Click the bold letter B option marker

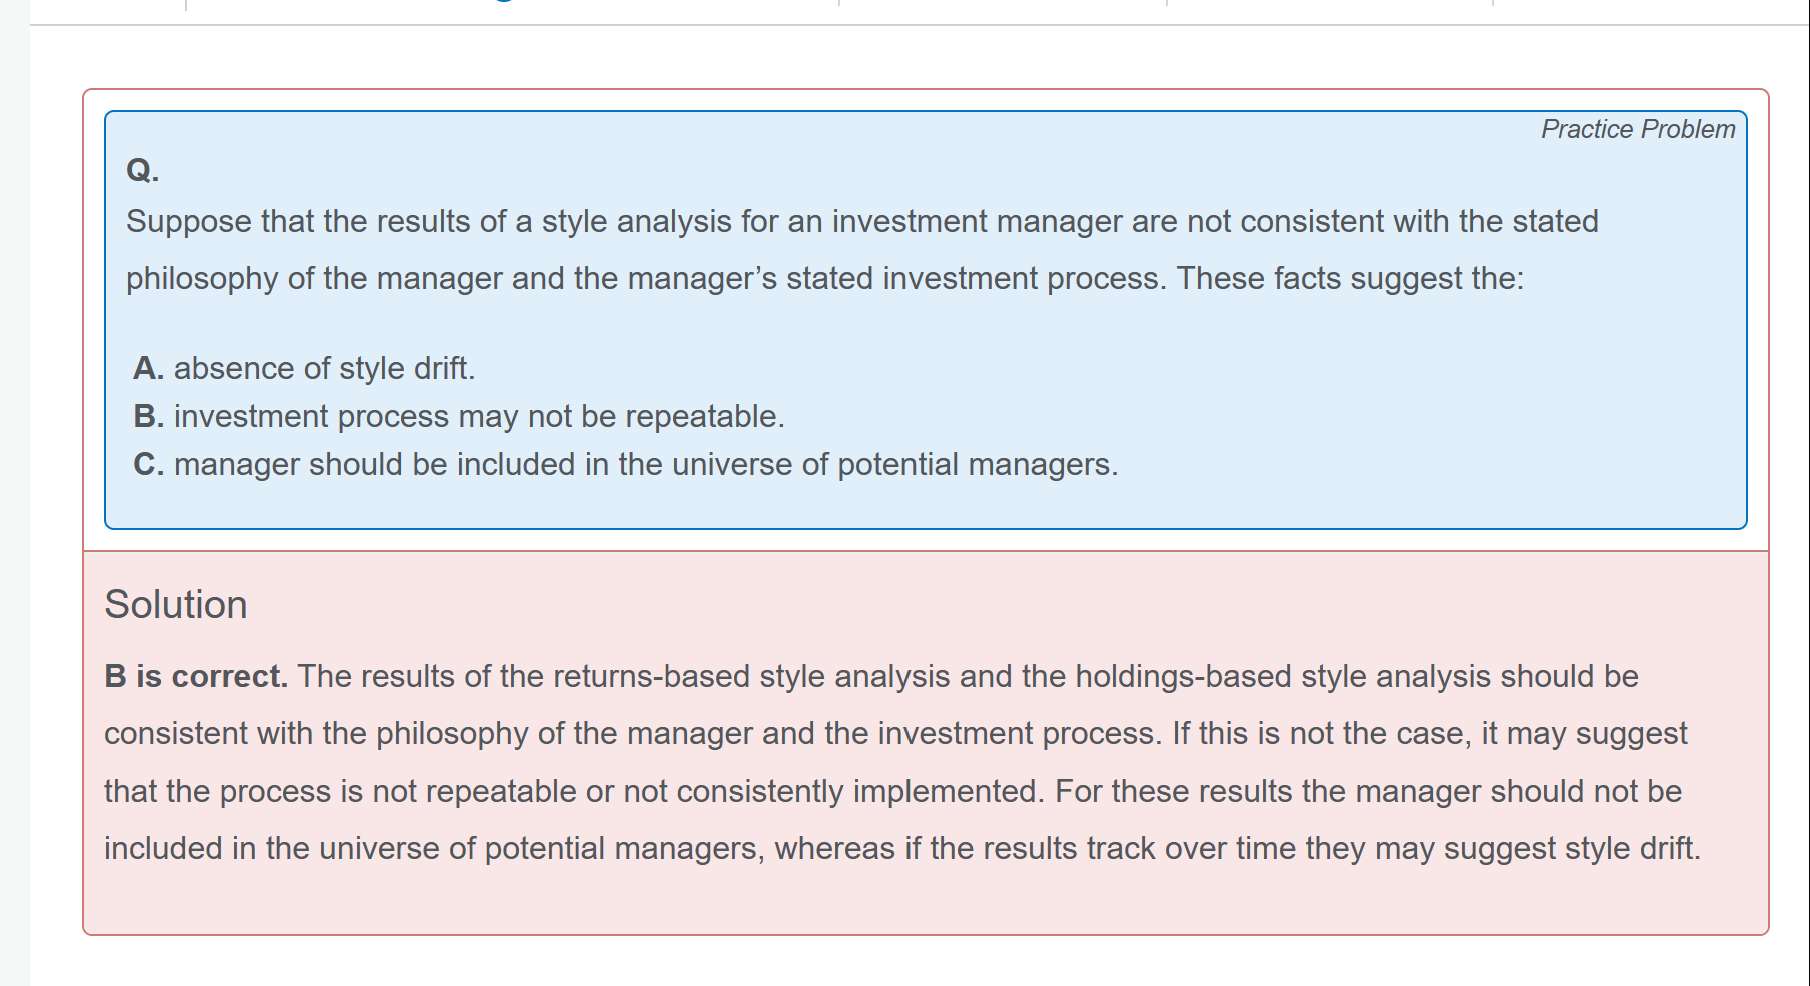click(x=148, y=416)
